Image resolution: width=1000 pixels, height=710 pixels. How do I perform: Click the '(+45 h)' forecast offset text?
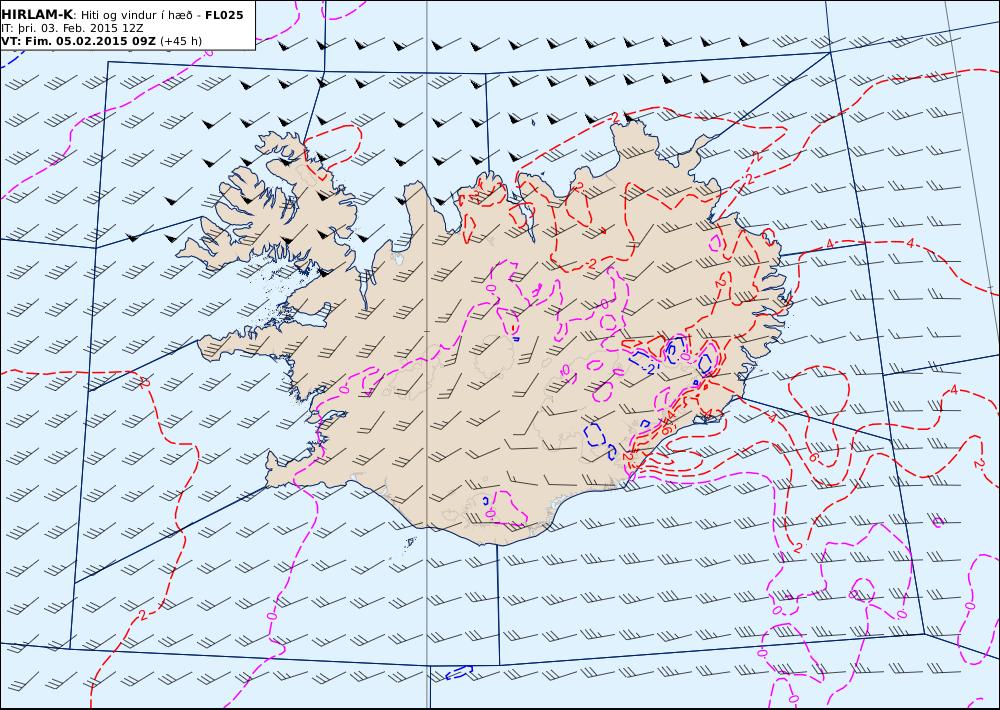click(x=180, y=41)
